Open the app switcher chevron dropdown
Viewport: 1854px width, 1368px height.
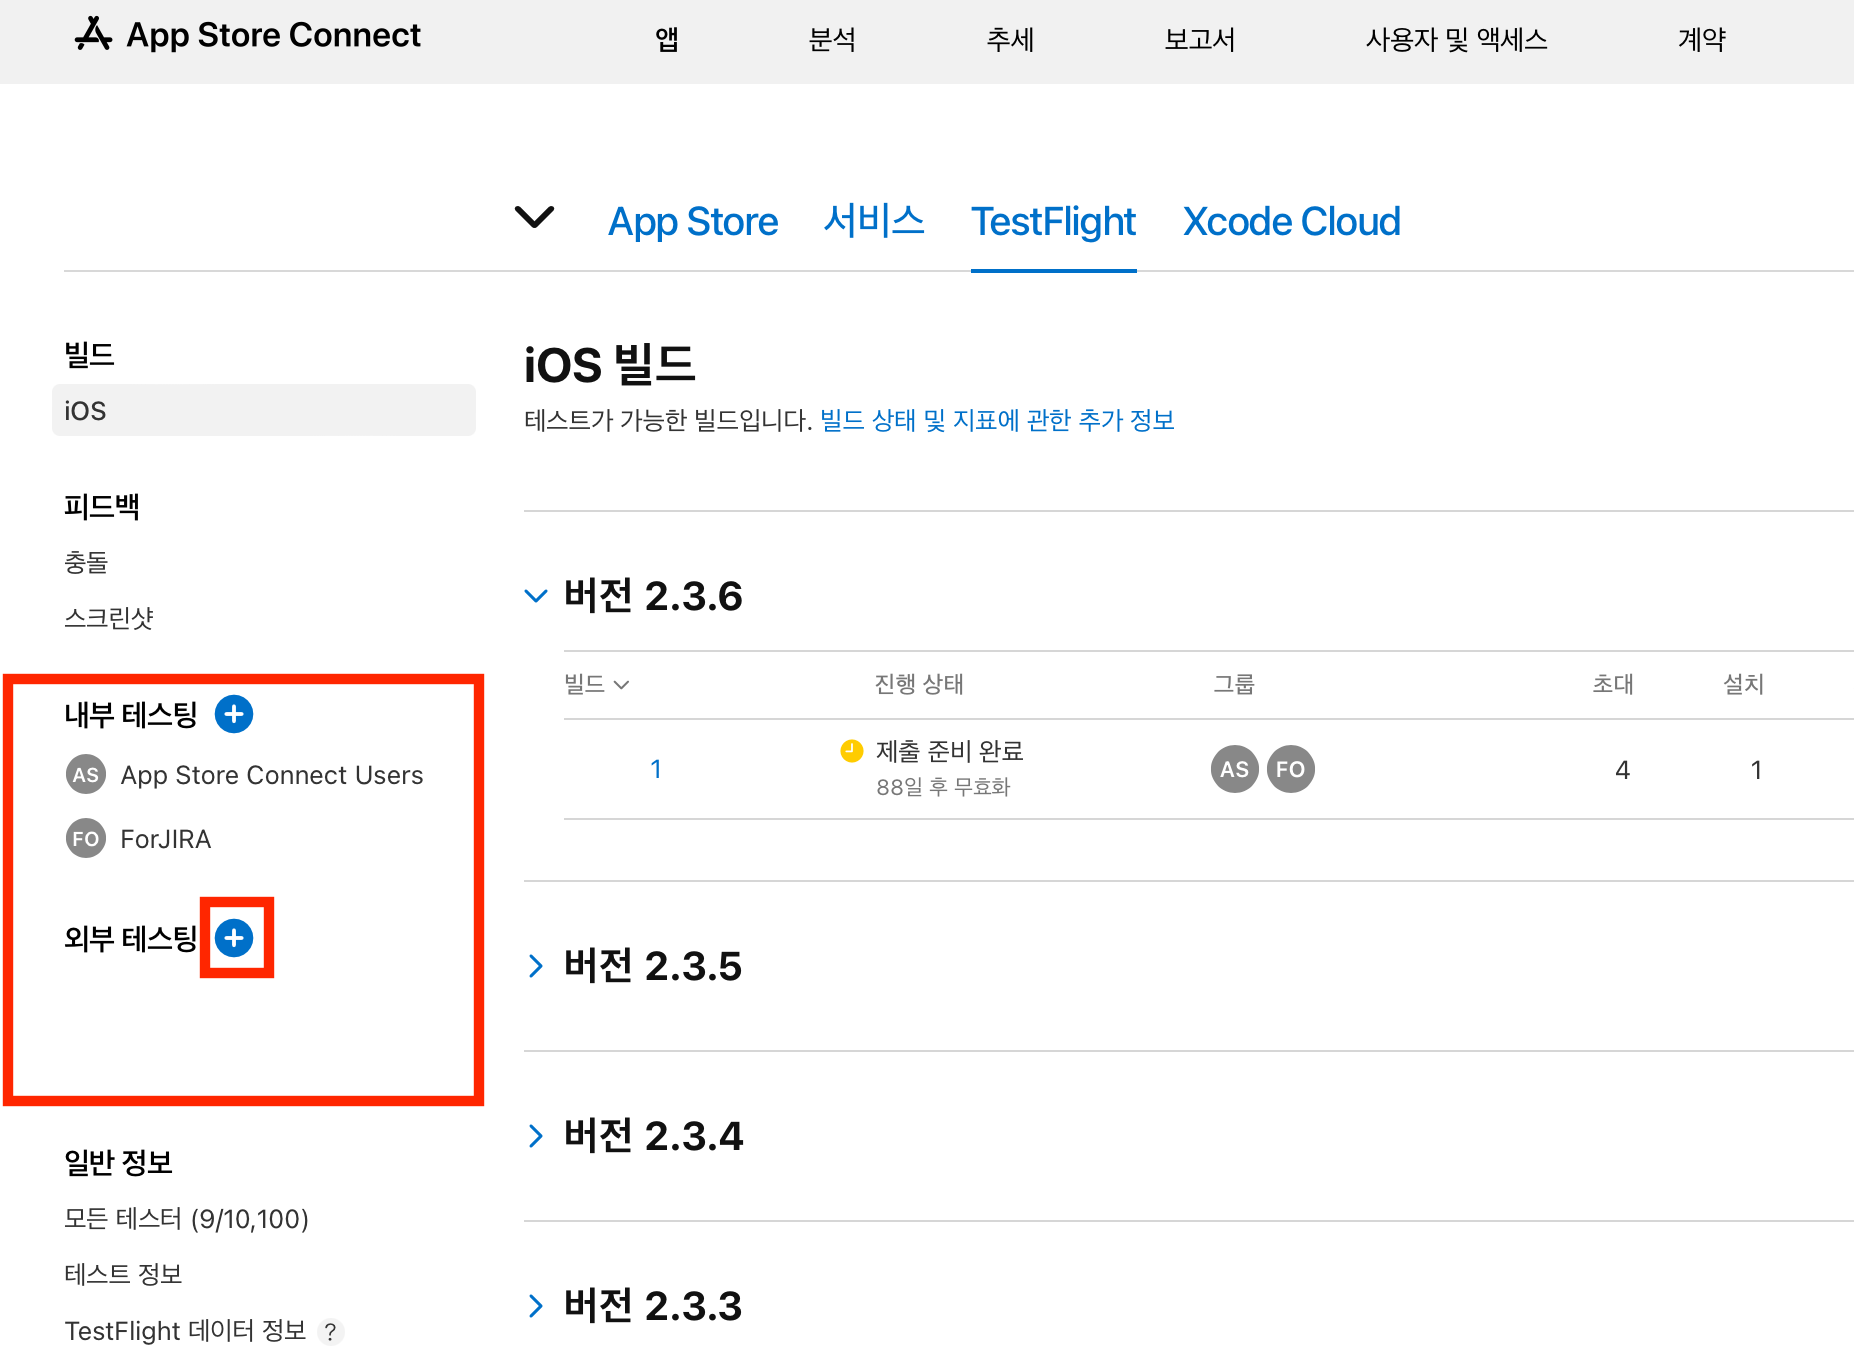pyautogui.click(x=534, y=216)
